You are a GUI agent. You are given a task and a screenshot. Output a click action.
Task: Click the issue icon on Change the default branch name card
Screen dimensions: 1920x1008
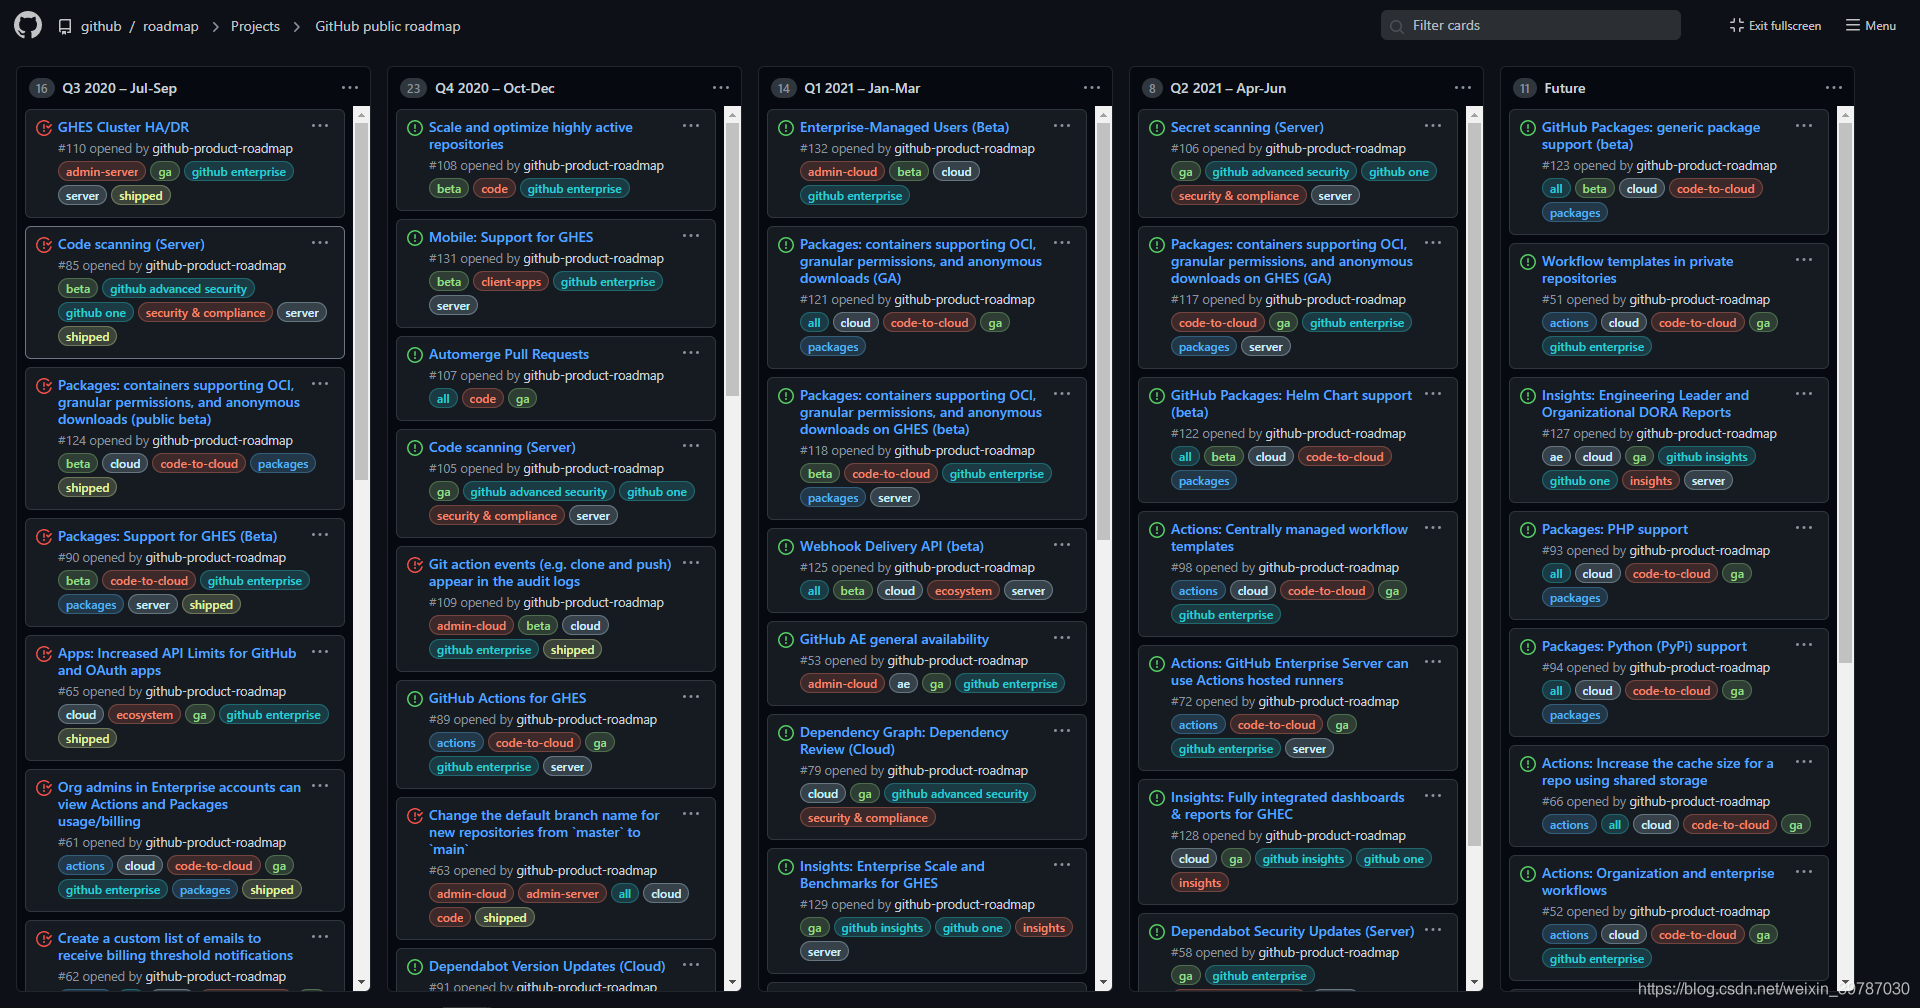pos(415,816)
